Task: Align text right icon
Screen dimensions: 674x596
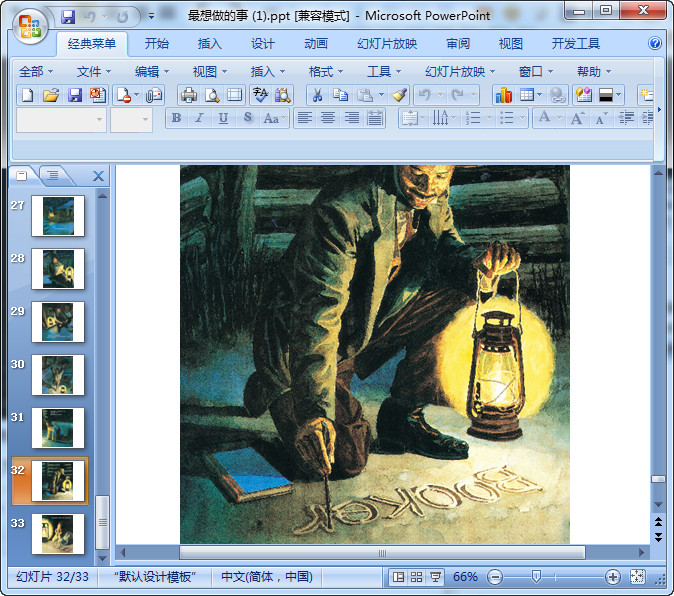Action: click(352, 118)
